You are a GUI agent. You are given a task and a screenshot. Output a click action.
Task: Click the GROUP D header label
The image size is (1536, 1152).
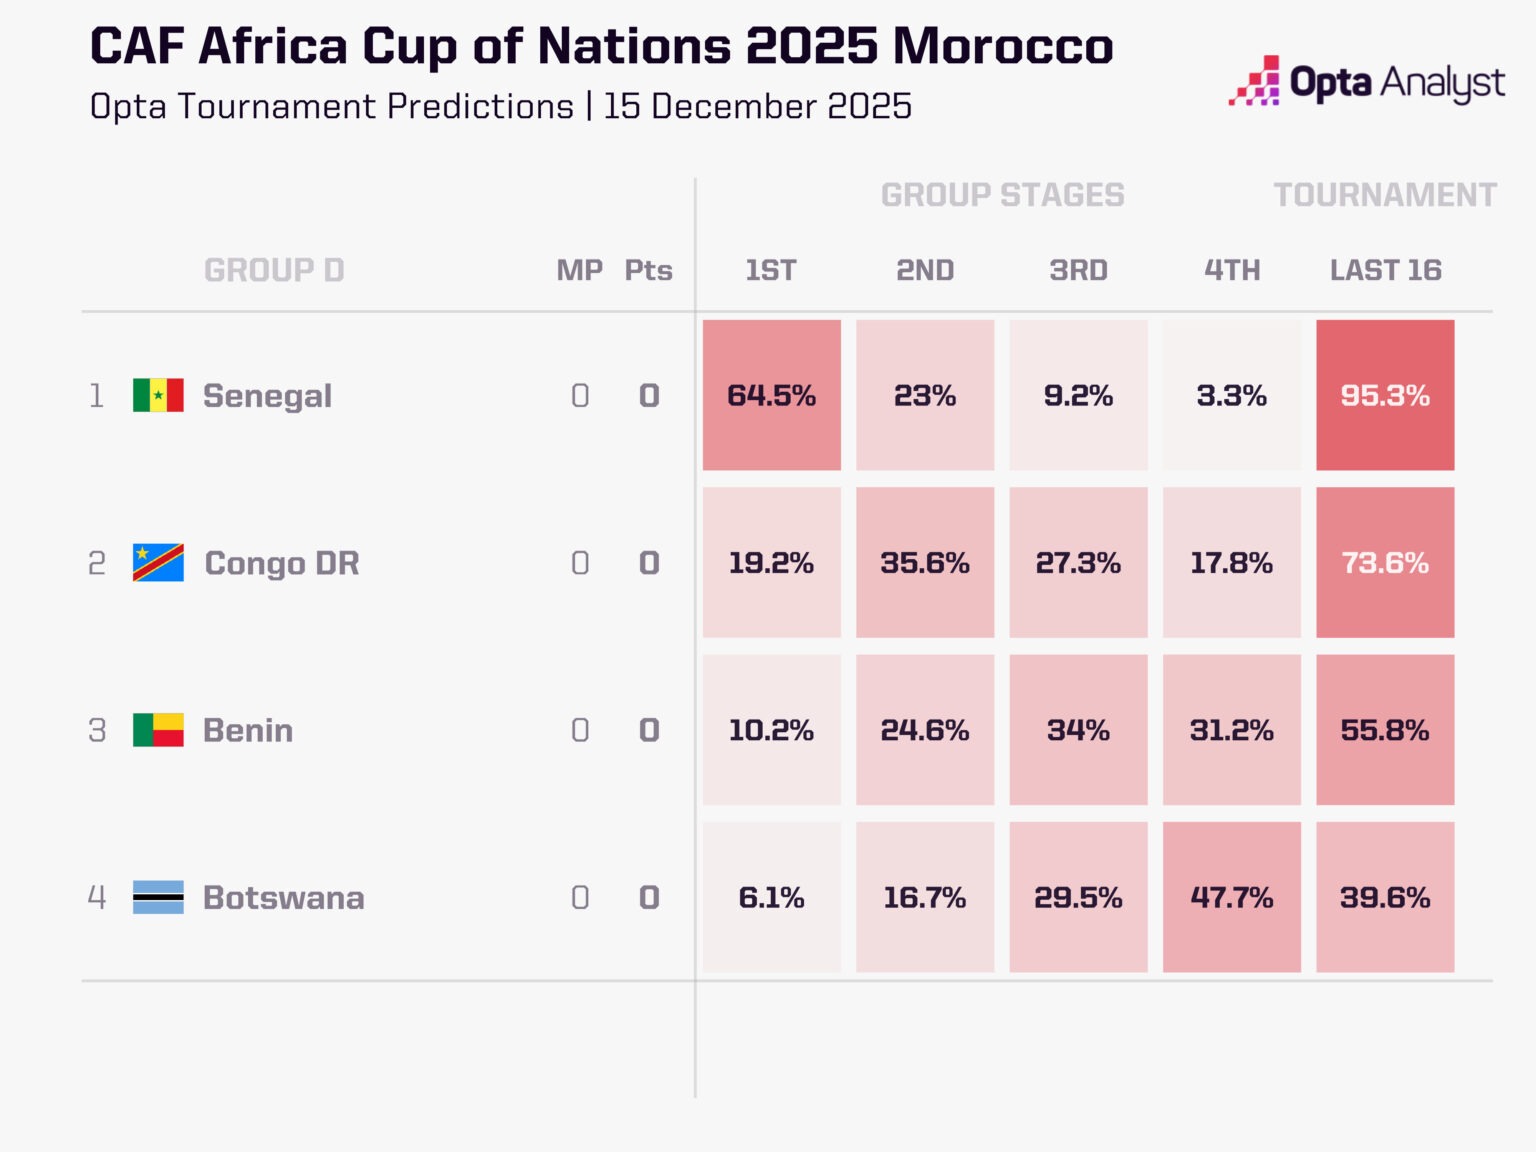pyautogui.click(x=274, y=270)
